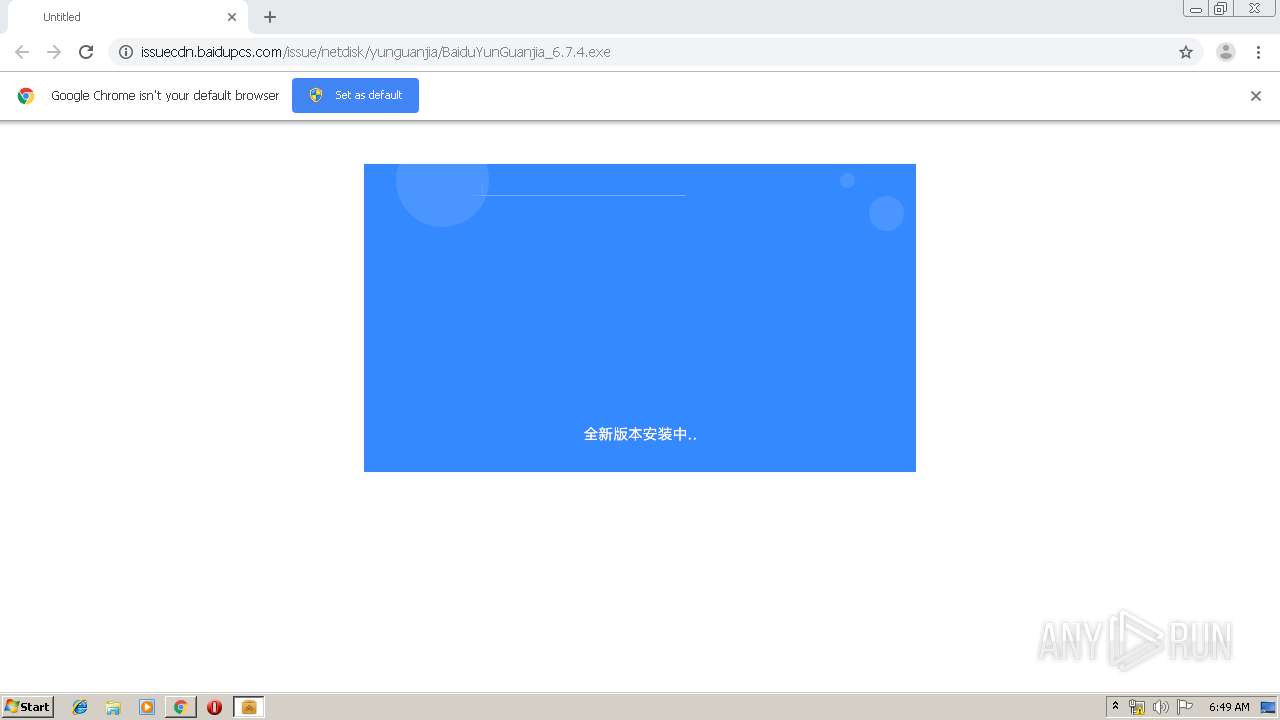The width and height of the screenshot is (1280, 720).
Task: Set Chrome as default browser
Action: coord(355,95)
